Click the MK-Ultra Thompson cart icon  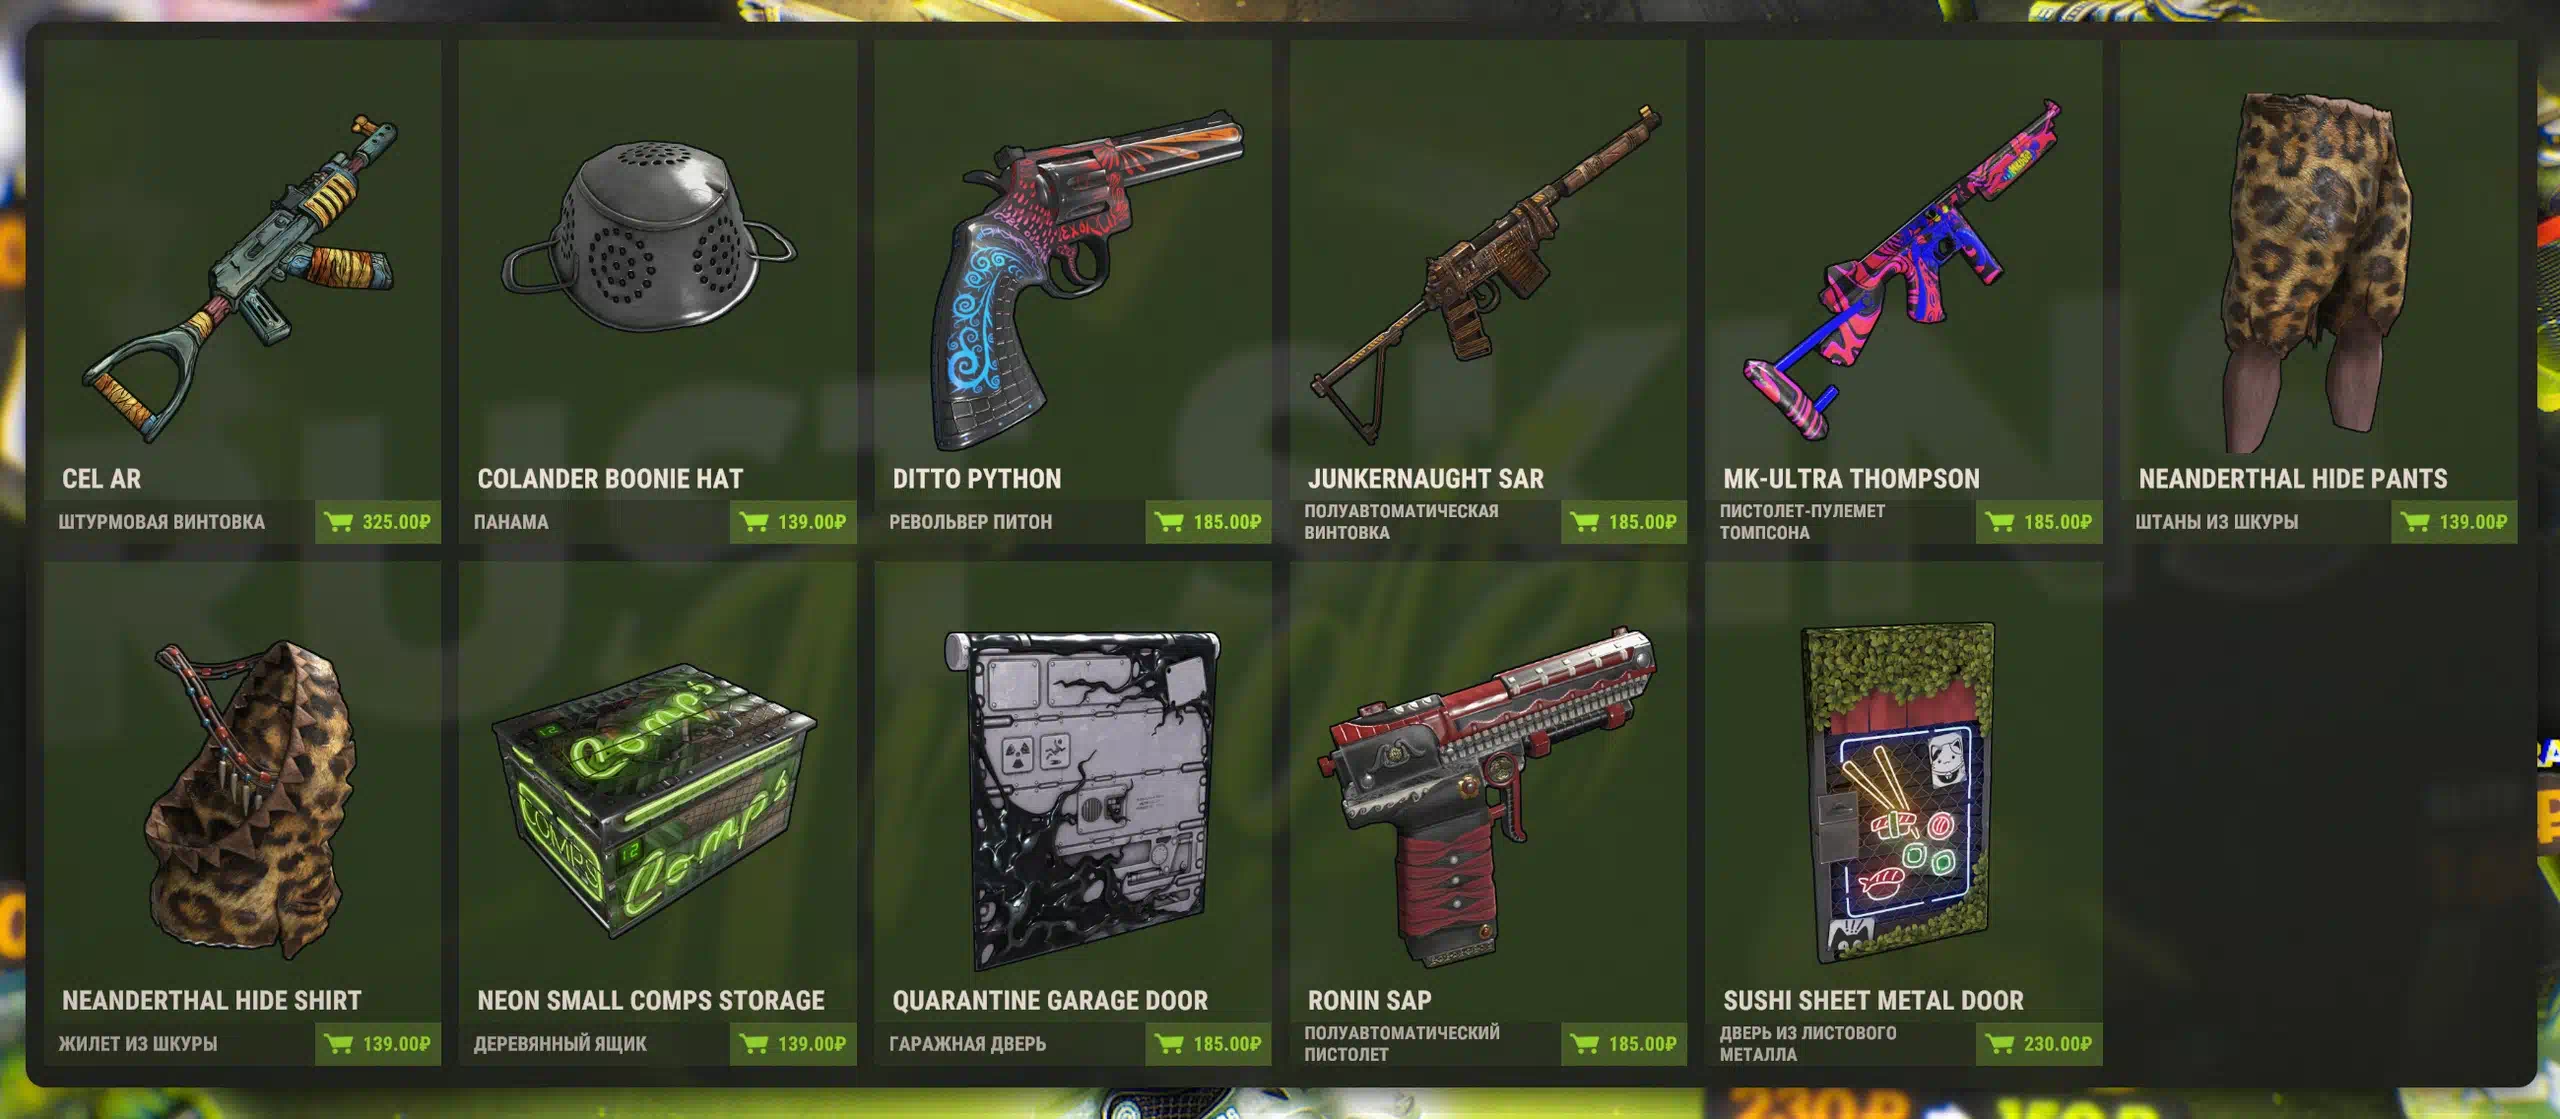click(x=2000, y=522)
